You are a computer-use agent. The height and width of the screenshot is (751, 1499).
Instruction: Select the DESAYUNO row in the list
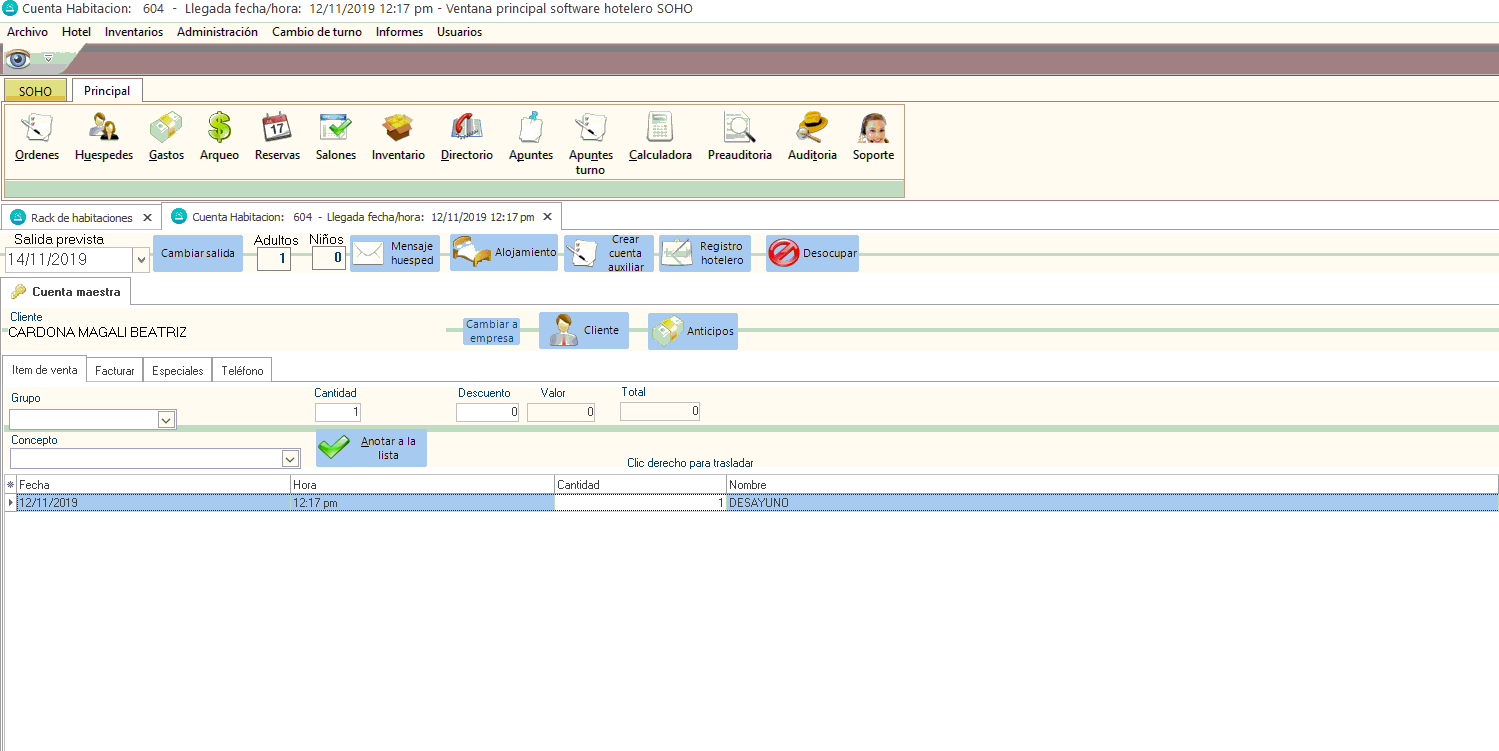click(758, 503)
